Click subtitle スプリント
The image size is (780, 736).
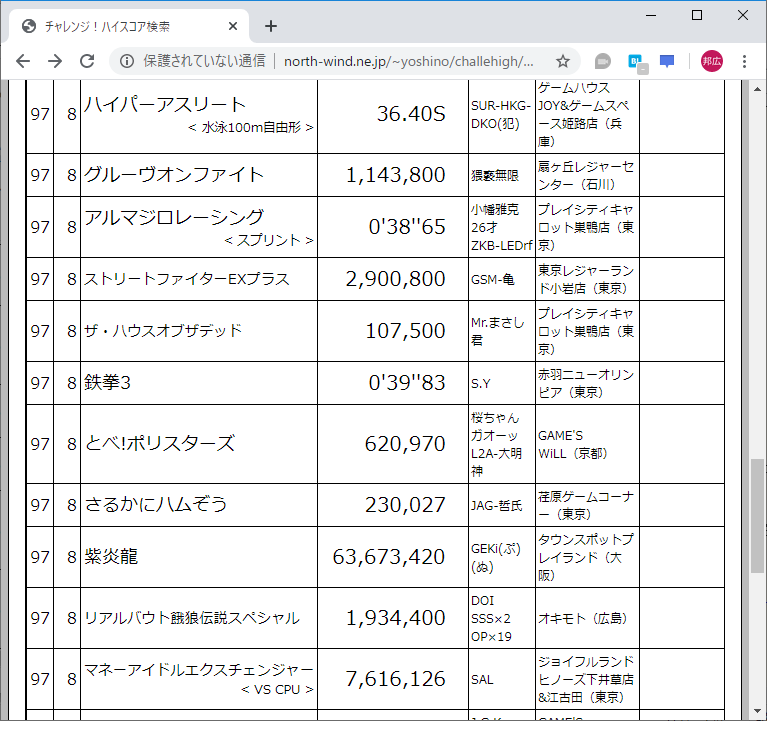pyautogui.click(x=269, y=241)
